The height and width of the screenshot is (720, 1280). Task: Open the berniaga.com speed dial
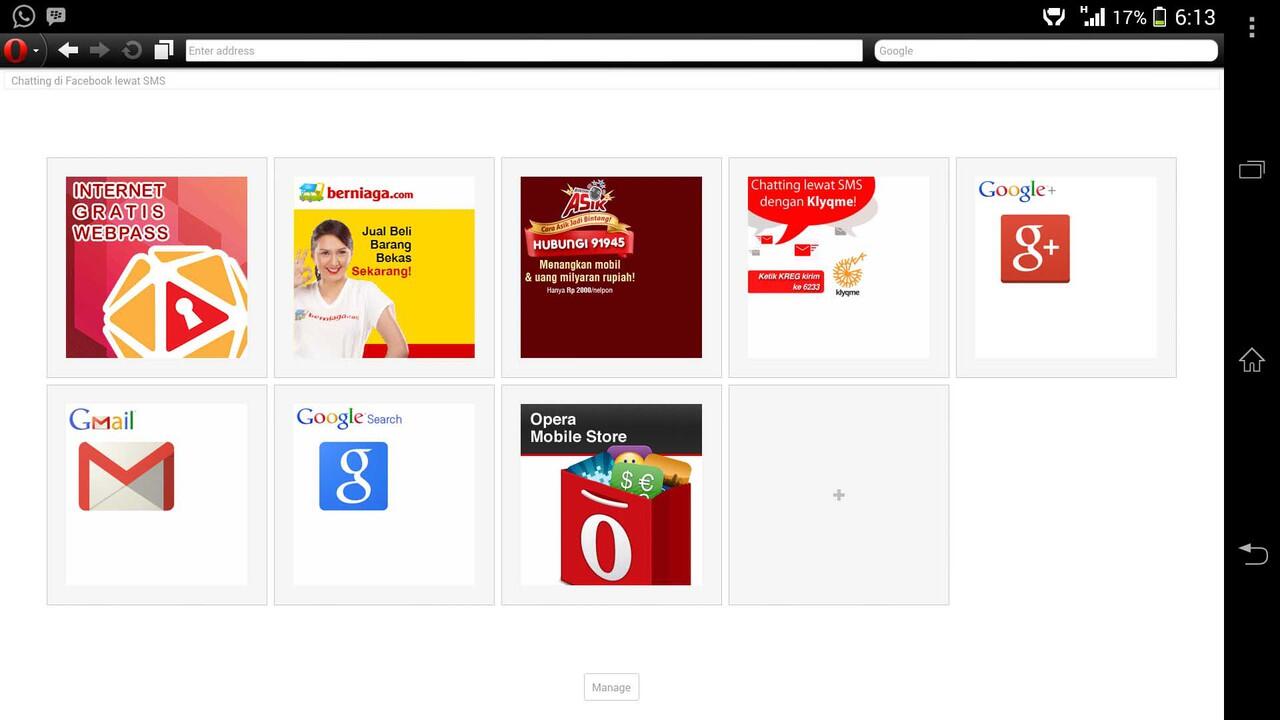coord(384,267)
